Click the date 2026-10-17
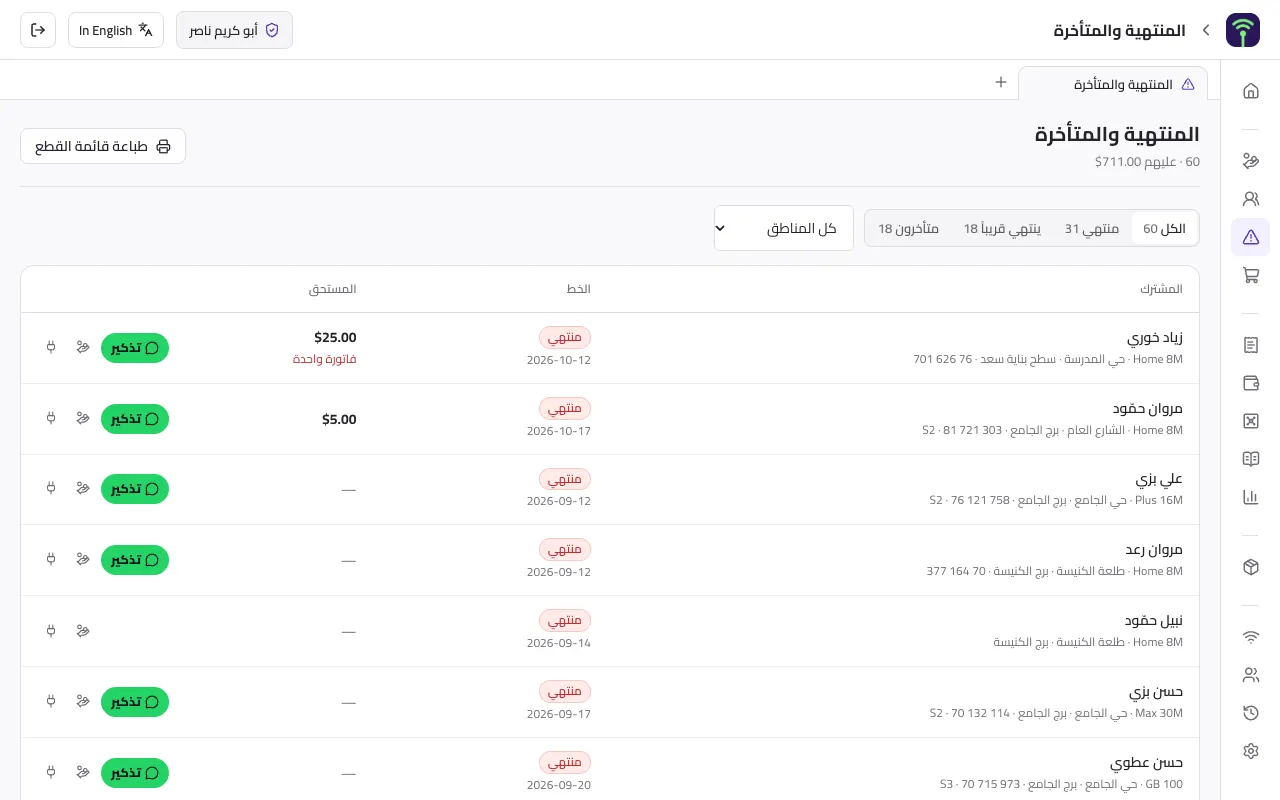This screenshot has height=800, width=1280. 559,431
